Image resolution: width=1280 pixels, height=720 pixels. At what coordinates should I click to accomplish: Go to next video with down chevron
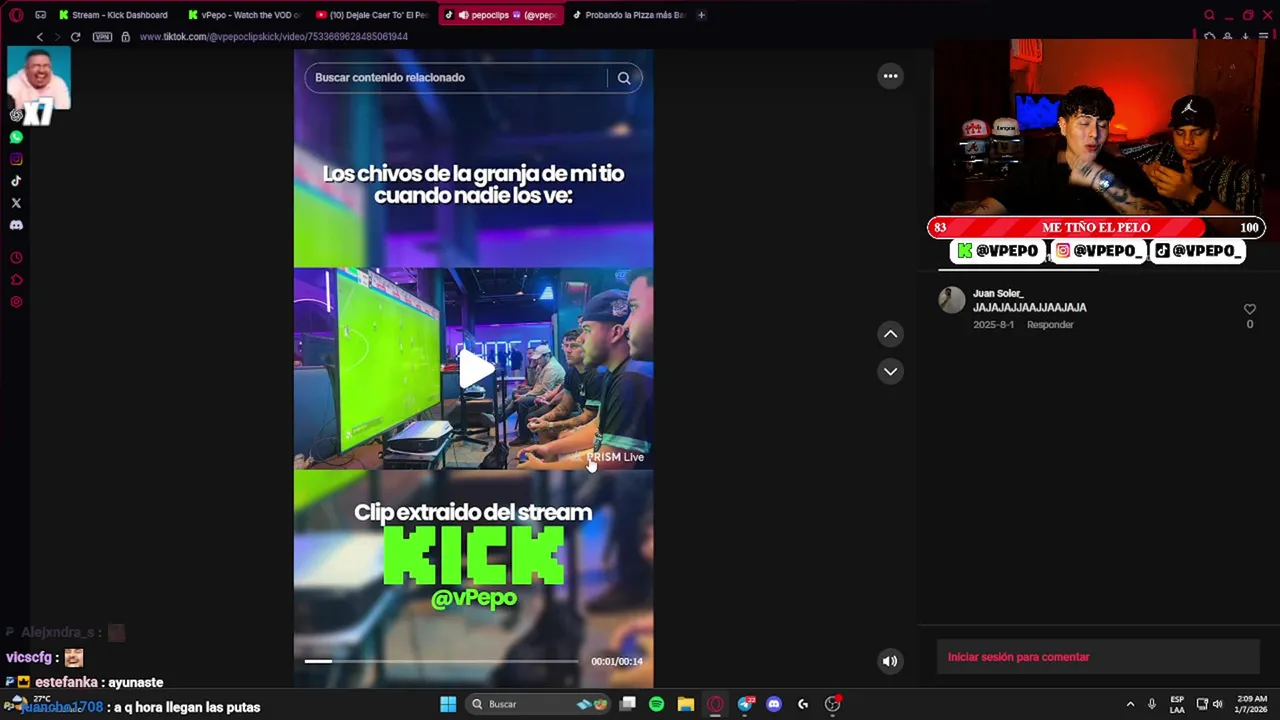[890, 371]
